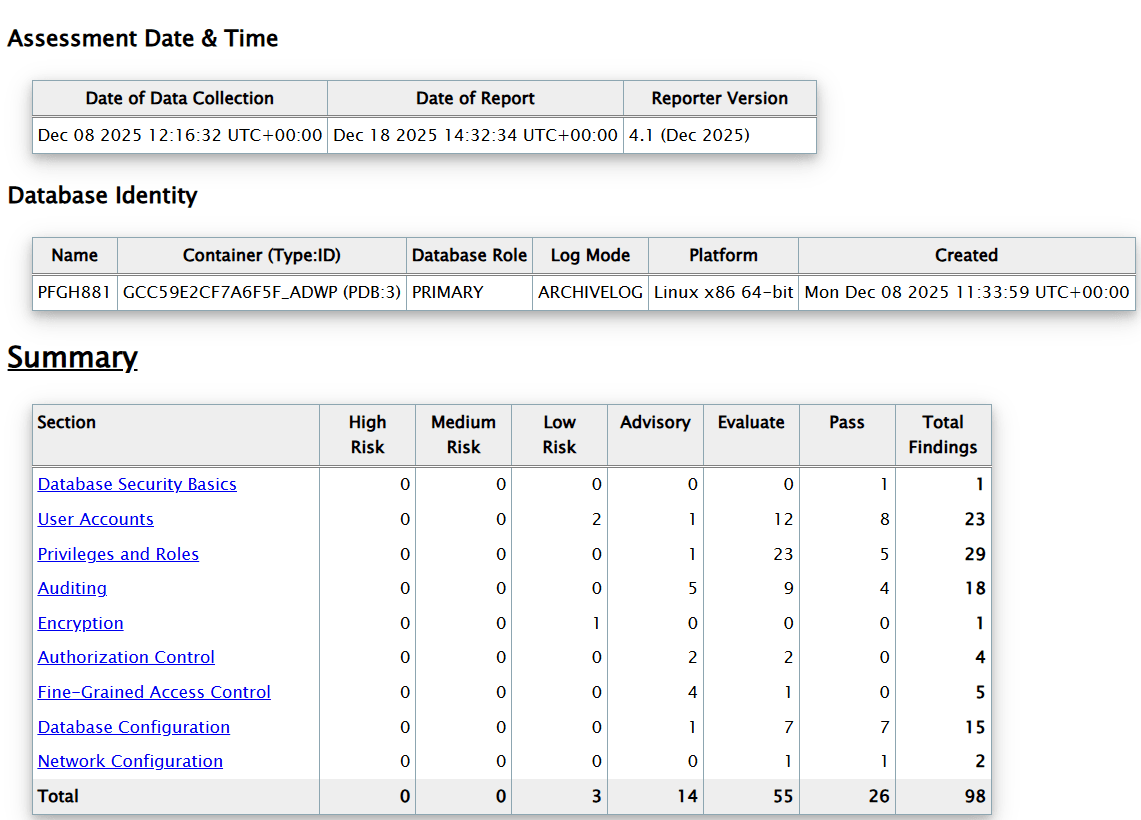
Task: Jump to the Encryption section
Action: point(80,623)
